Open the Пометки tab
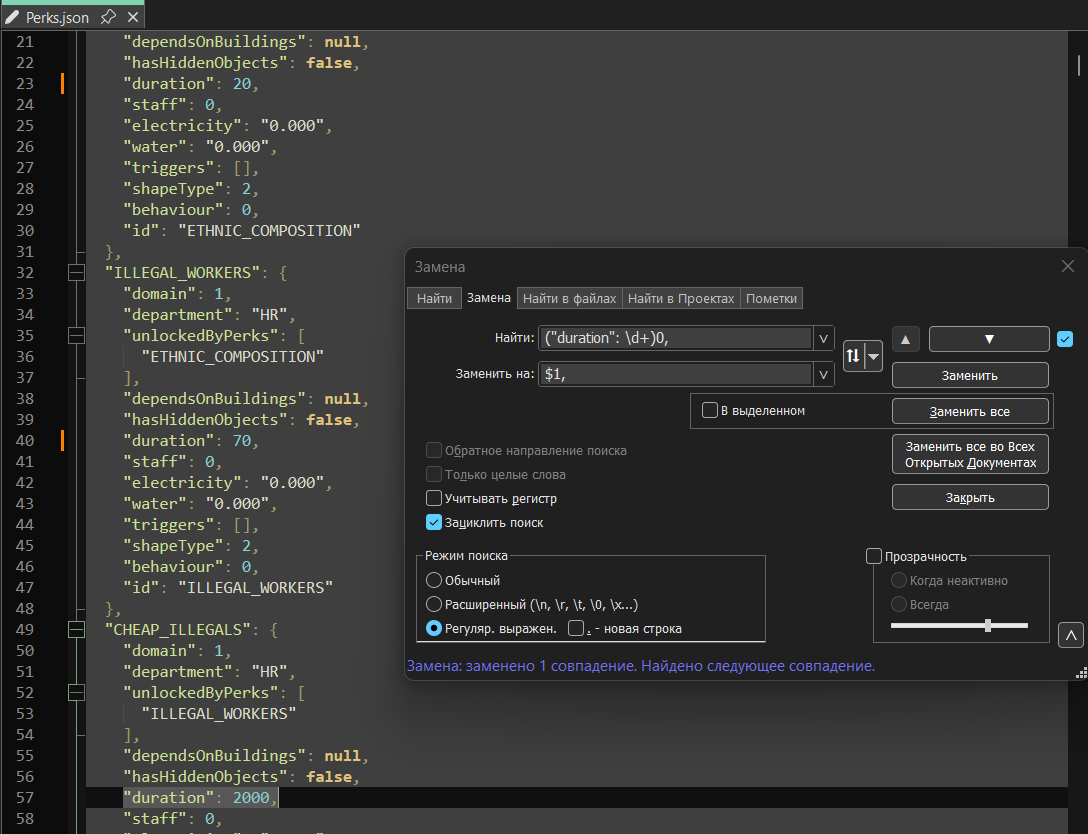Viewport: 1088px width, 834px height. (771, 298)
